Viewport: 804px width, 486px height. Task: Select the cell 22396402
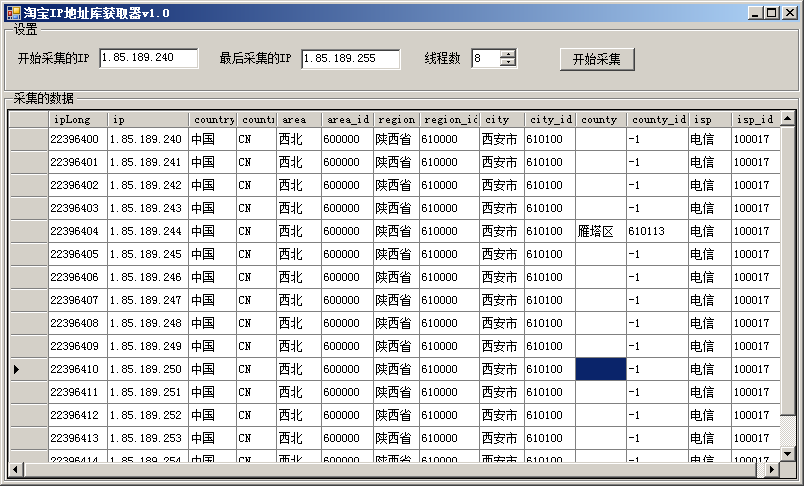tap(78, 185)
